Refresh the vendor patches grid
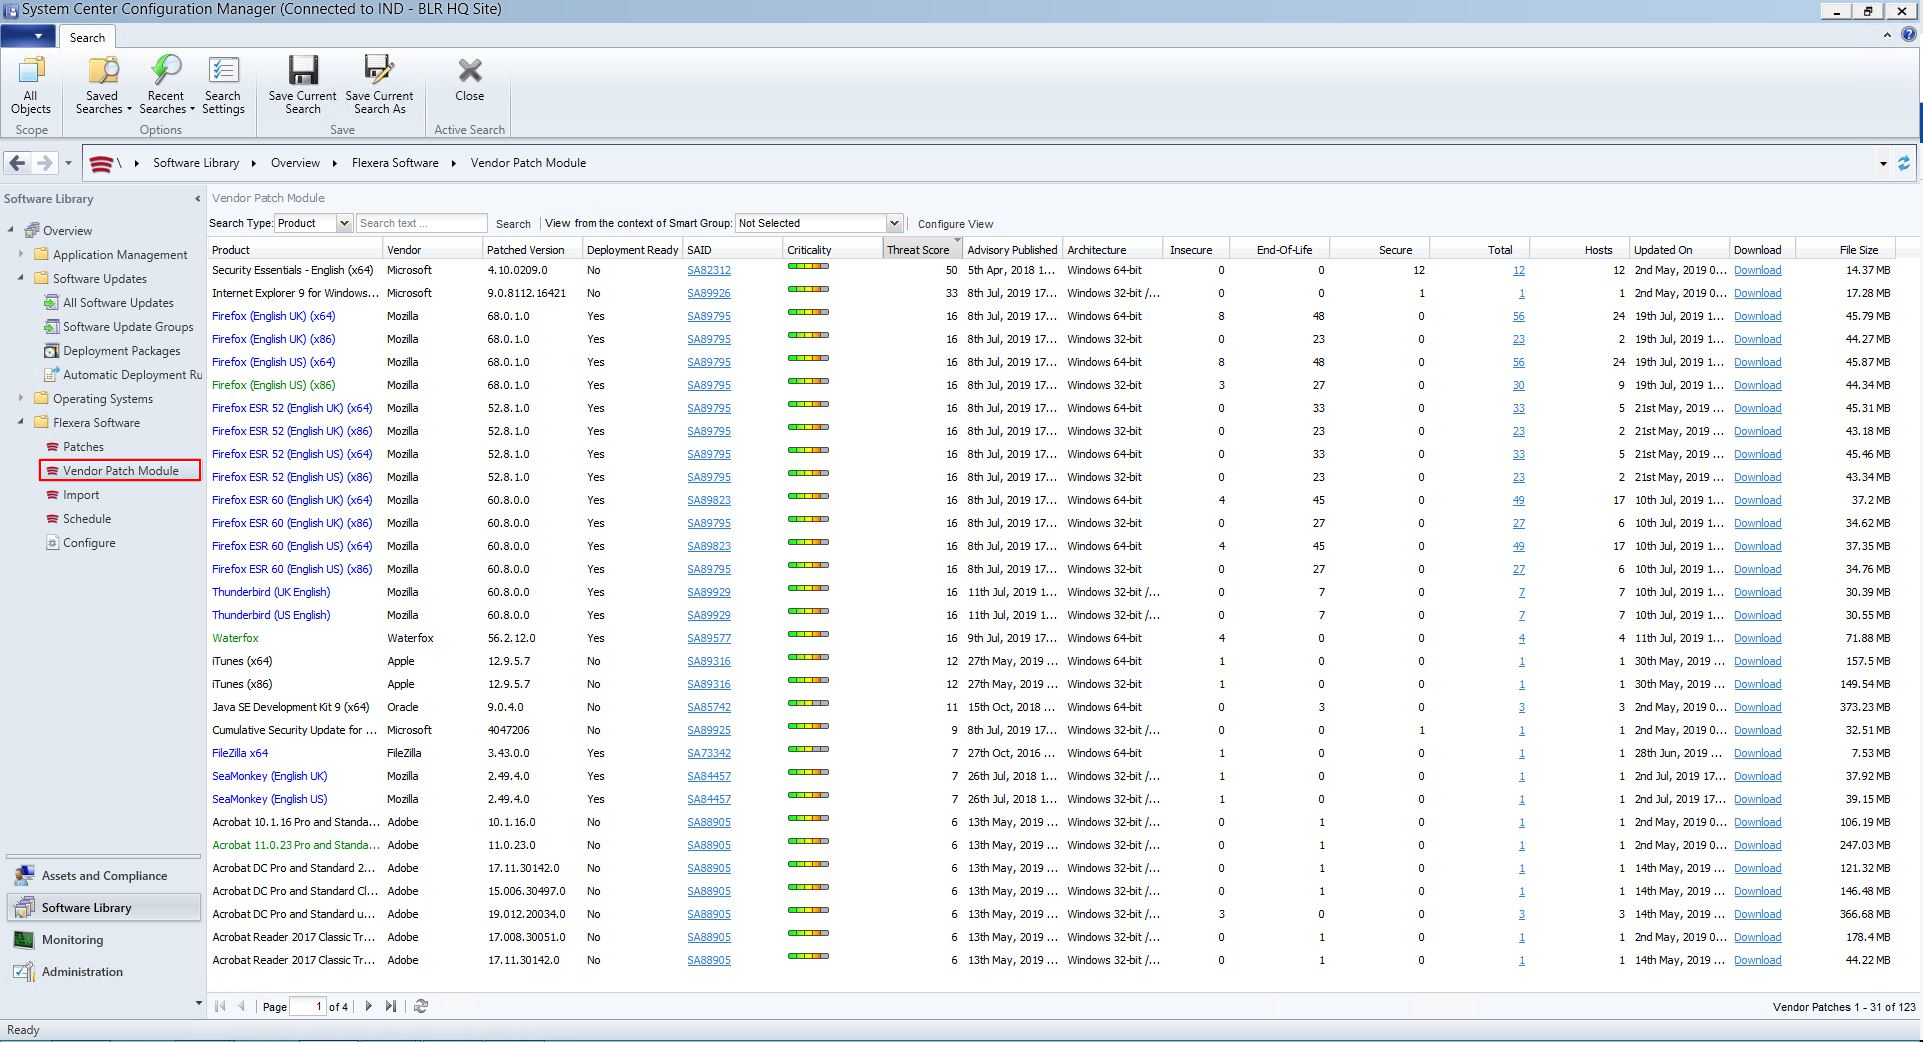 pyautogui.click(x=421, y=1006)
